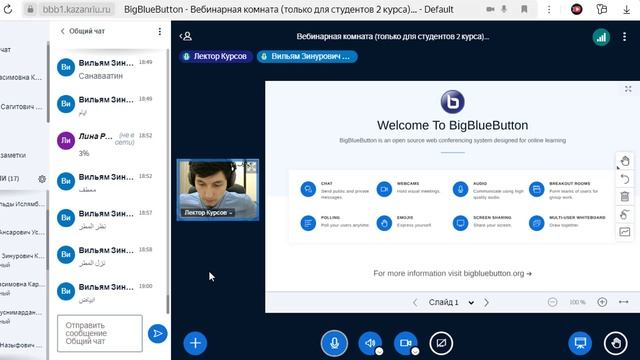Viewport: 640px width, 360px height.
Task: Toggle the user list panel icon
Action: point(186,36)
